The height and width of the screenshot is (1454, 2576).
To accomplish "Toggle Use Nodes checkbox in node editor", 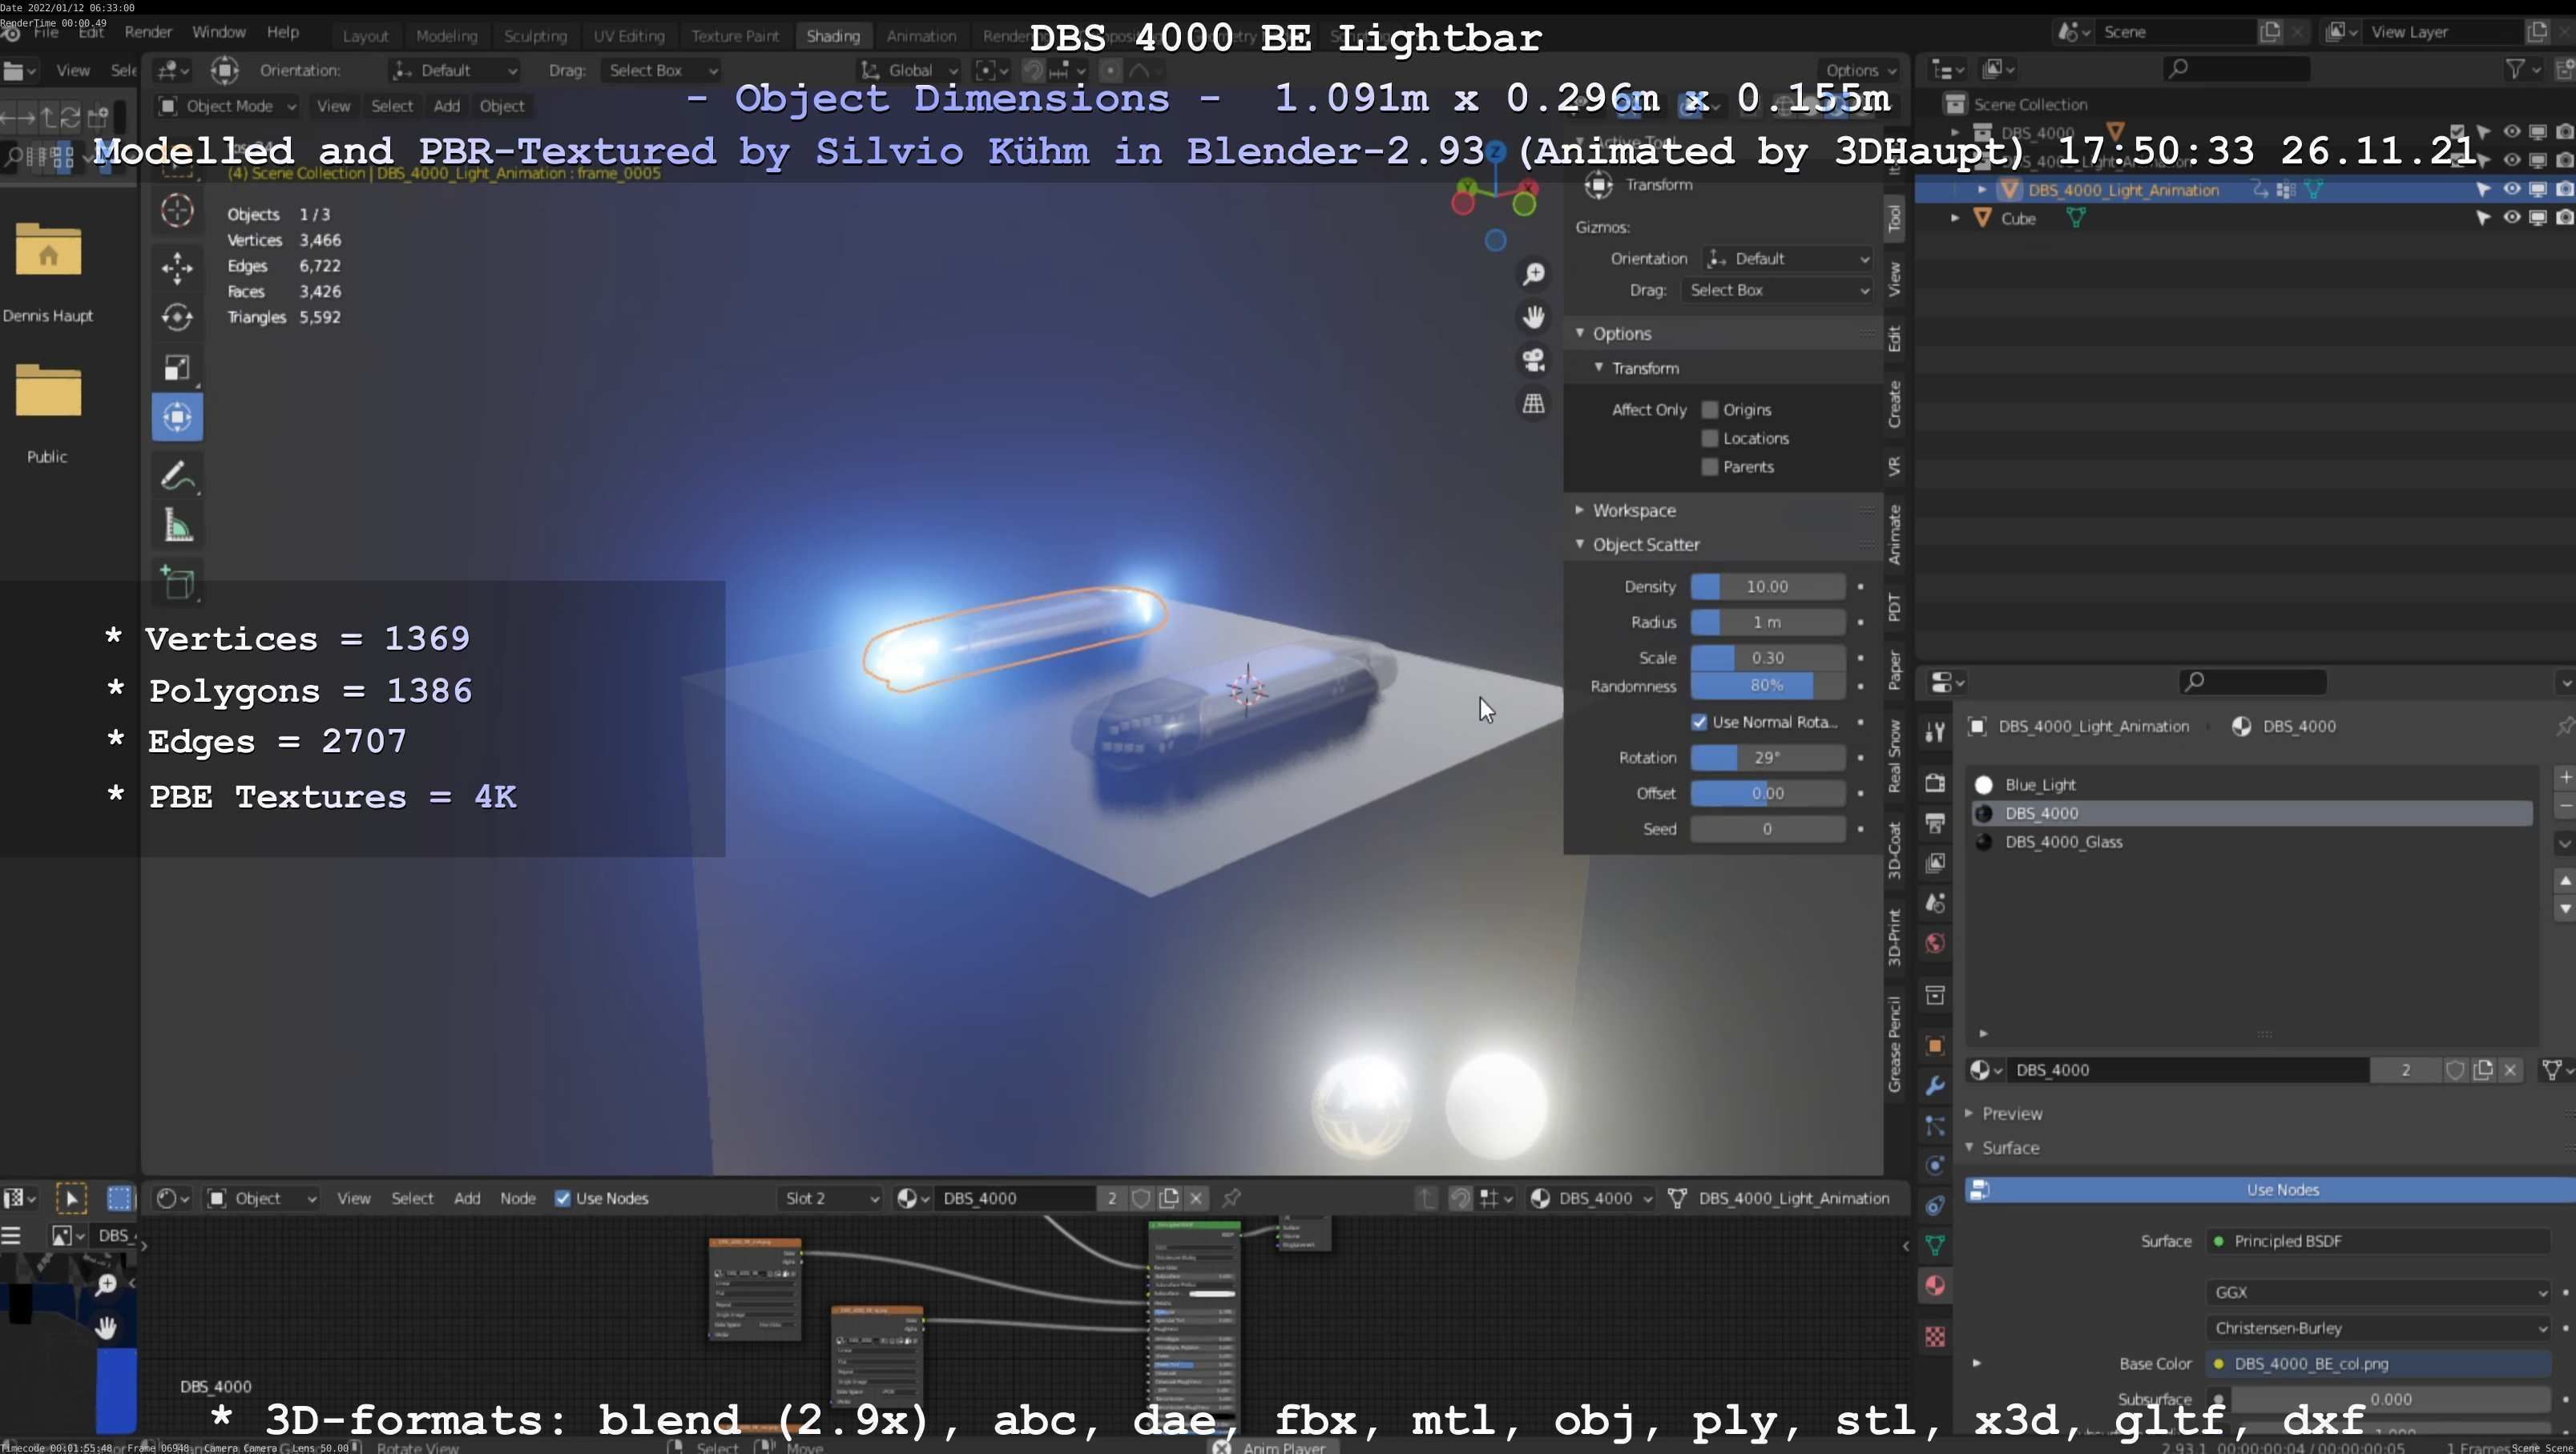I will (563, 1198).
